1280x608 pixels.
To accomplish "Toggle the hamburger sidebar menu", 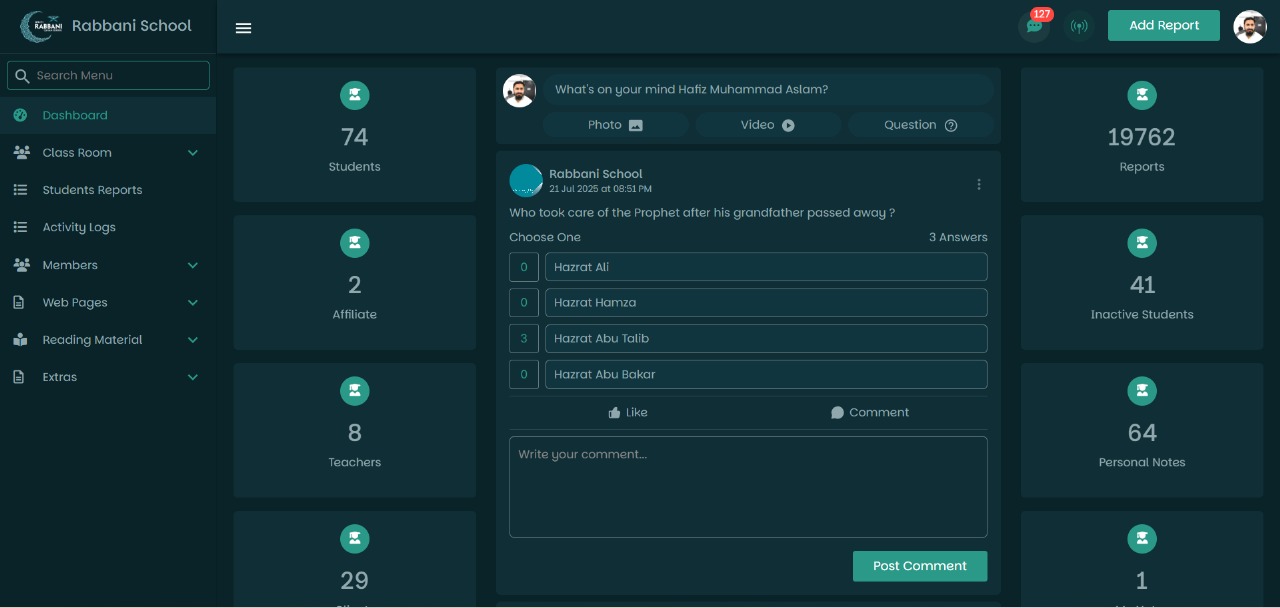I will (x=243, y=28).
